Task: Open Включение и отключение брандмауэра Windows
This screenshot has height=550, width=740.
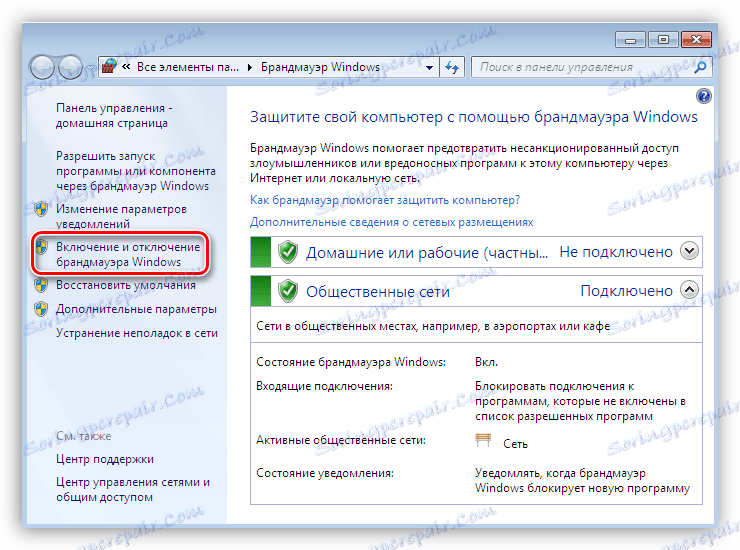Action: (128, 254)
